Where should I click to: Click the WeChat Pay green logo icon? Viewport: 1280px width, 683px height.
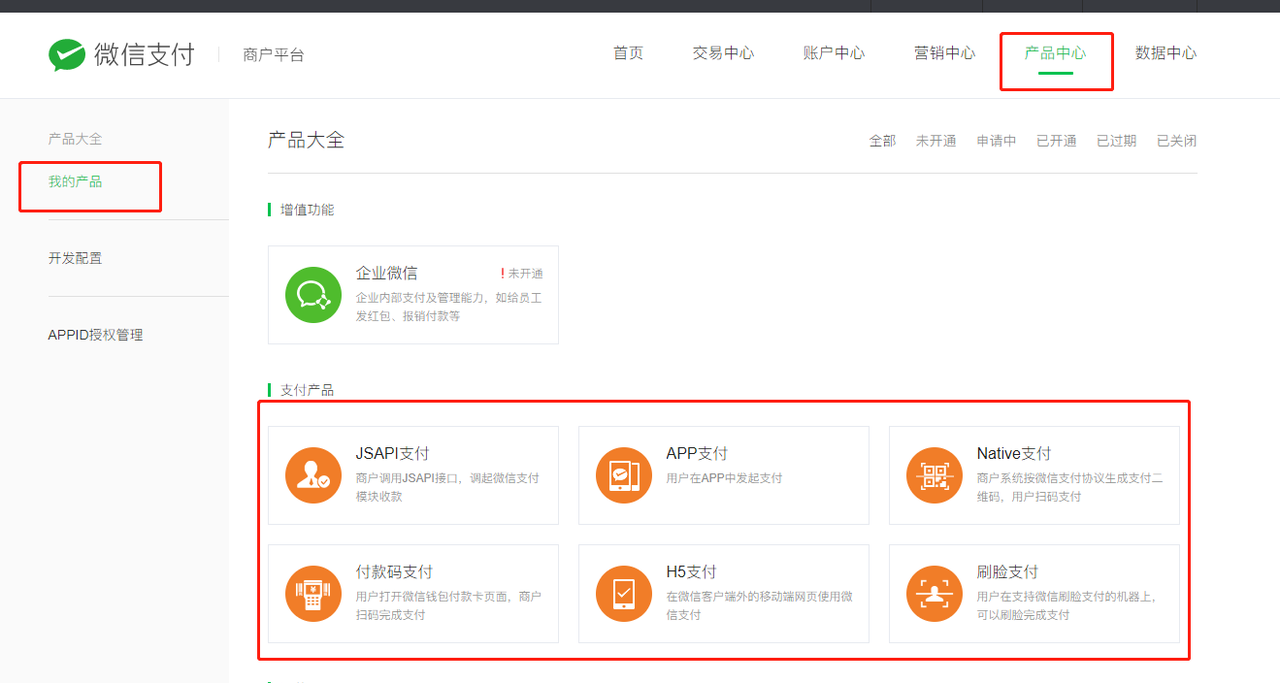pyautogui.click(x=67, y=55)
